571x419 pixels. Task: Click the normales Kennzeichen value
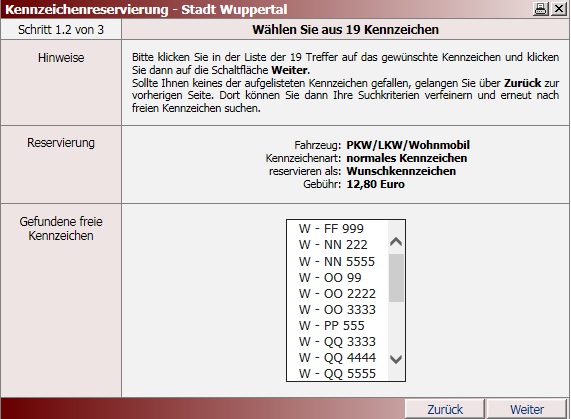click(406, 158)
